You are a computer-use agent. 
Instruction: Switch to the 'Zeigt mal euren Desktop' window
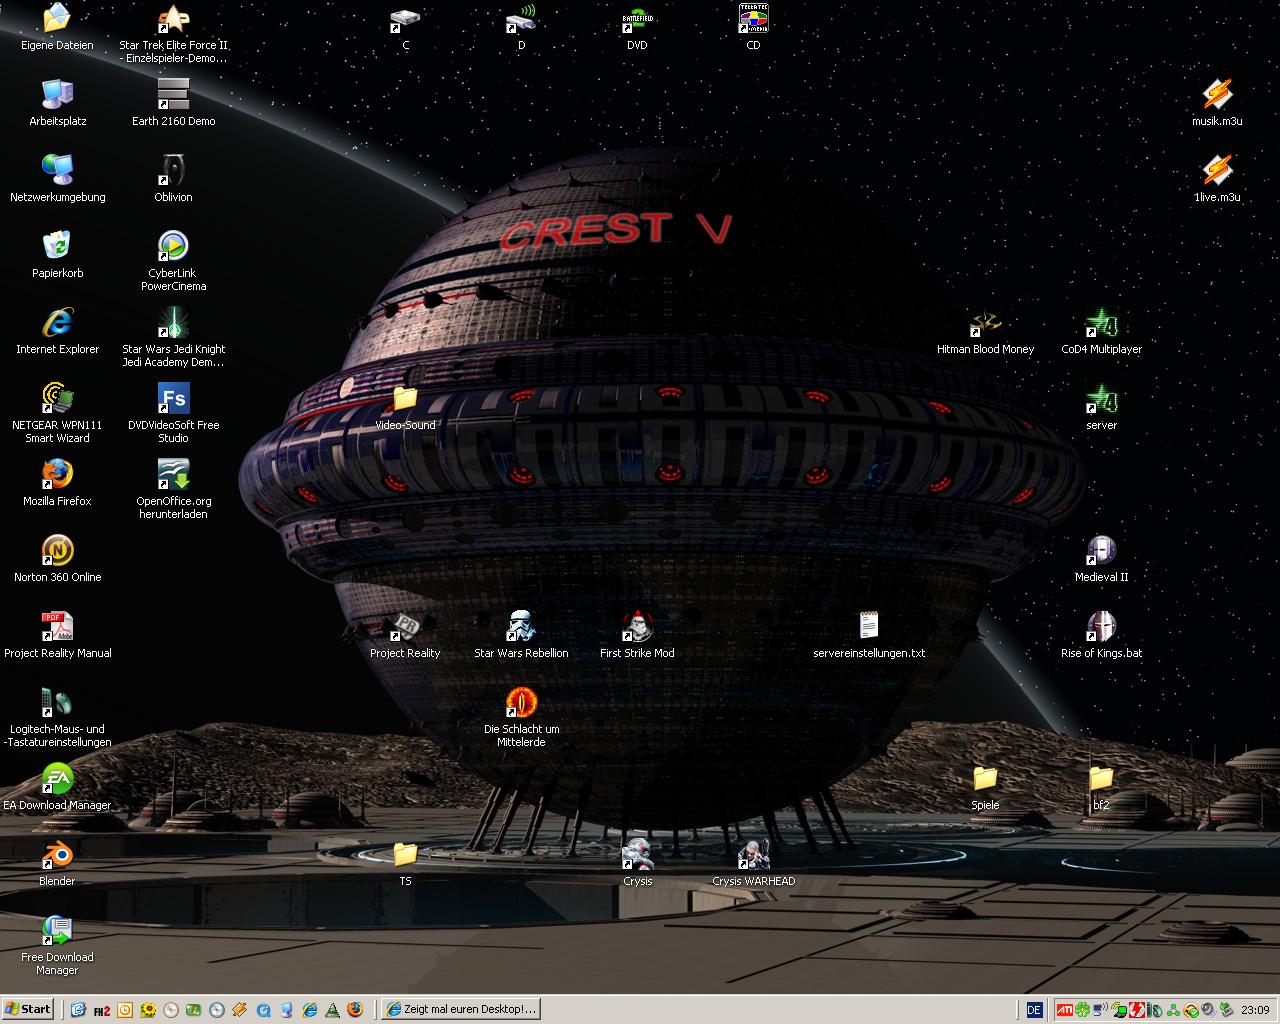pyautogui.click(x=461, y=1009)
